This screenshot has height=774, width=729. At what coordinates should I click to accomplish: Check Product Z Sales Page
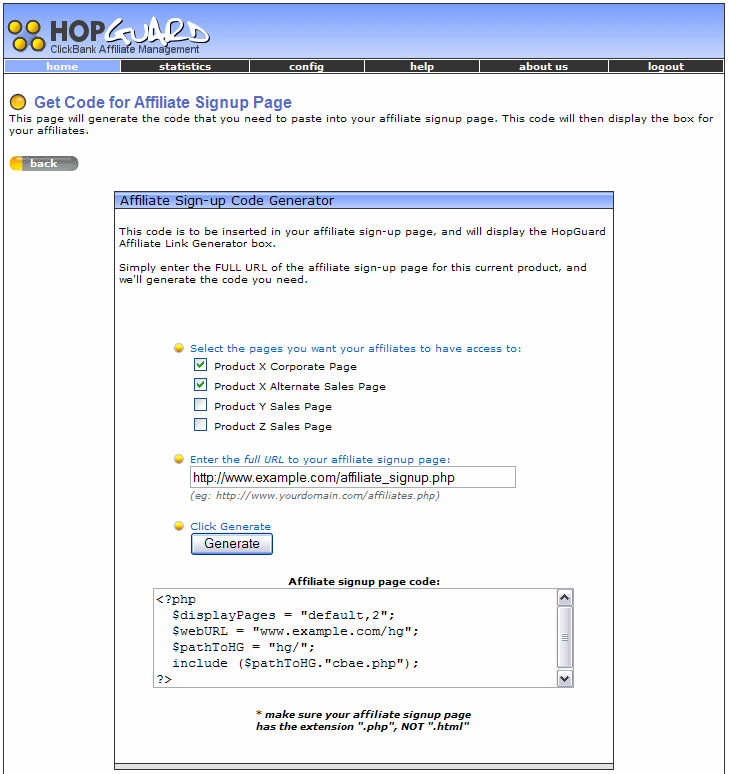200,425
